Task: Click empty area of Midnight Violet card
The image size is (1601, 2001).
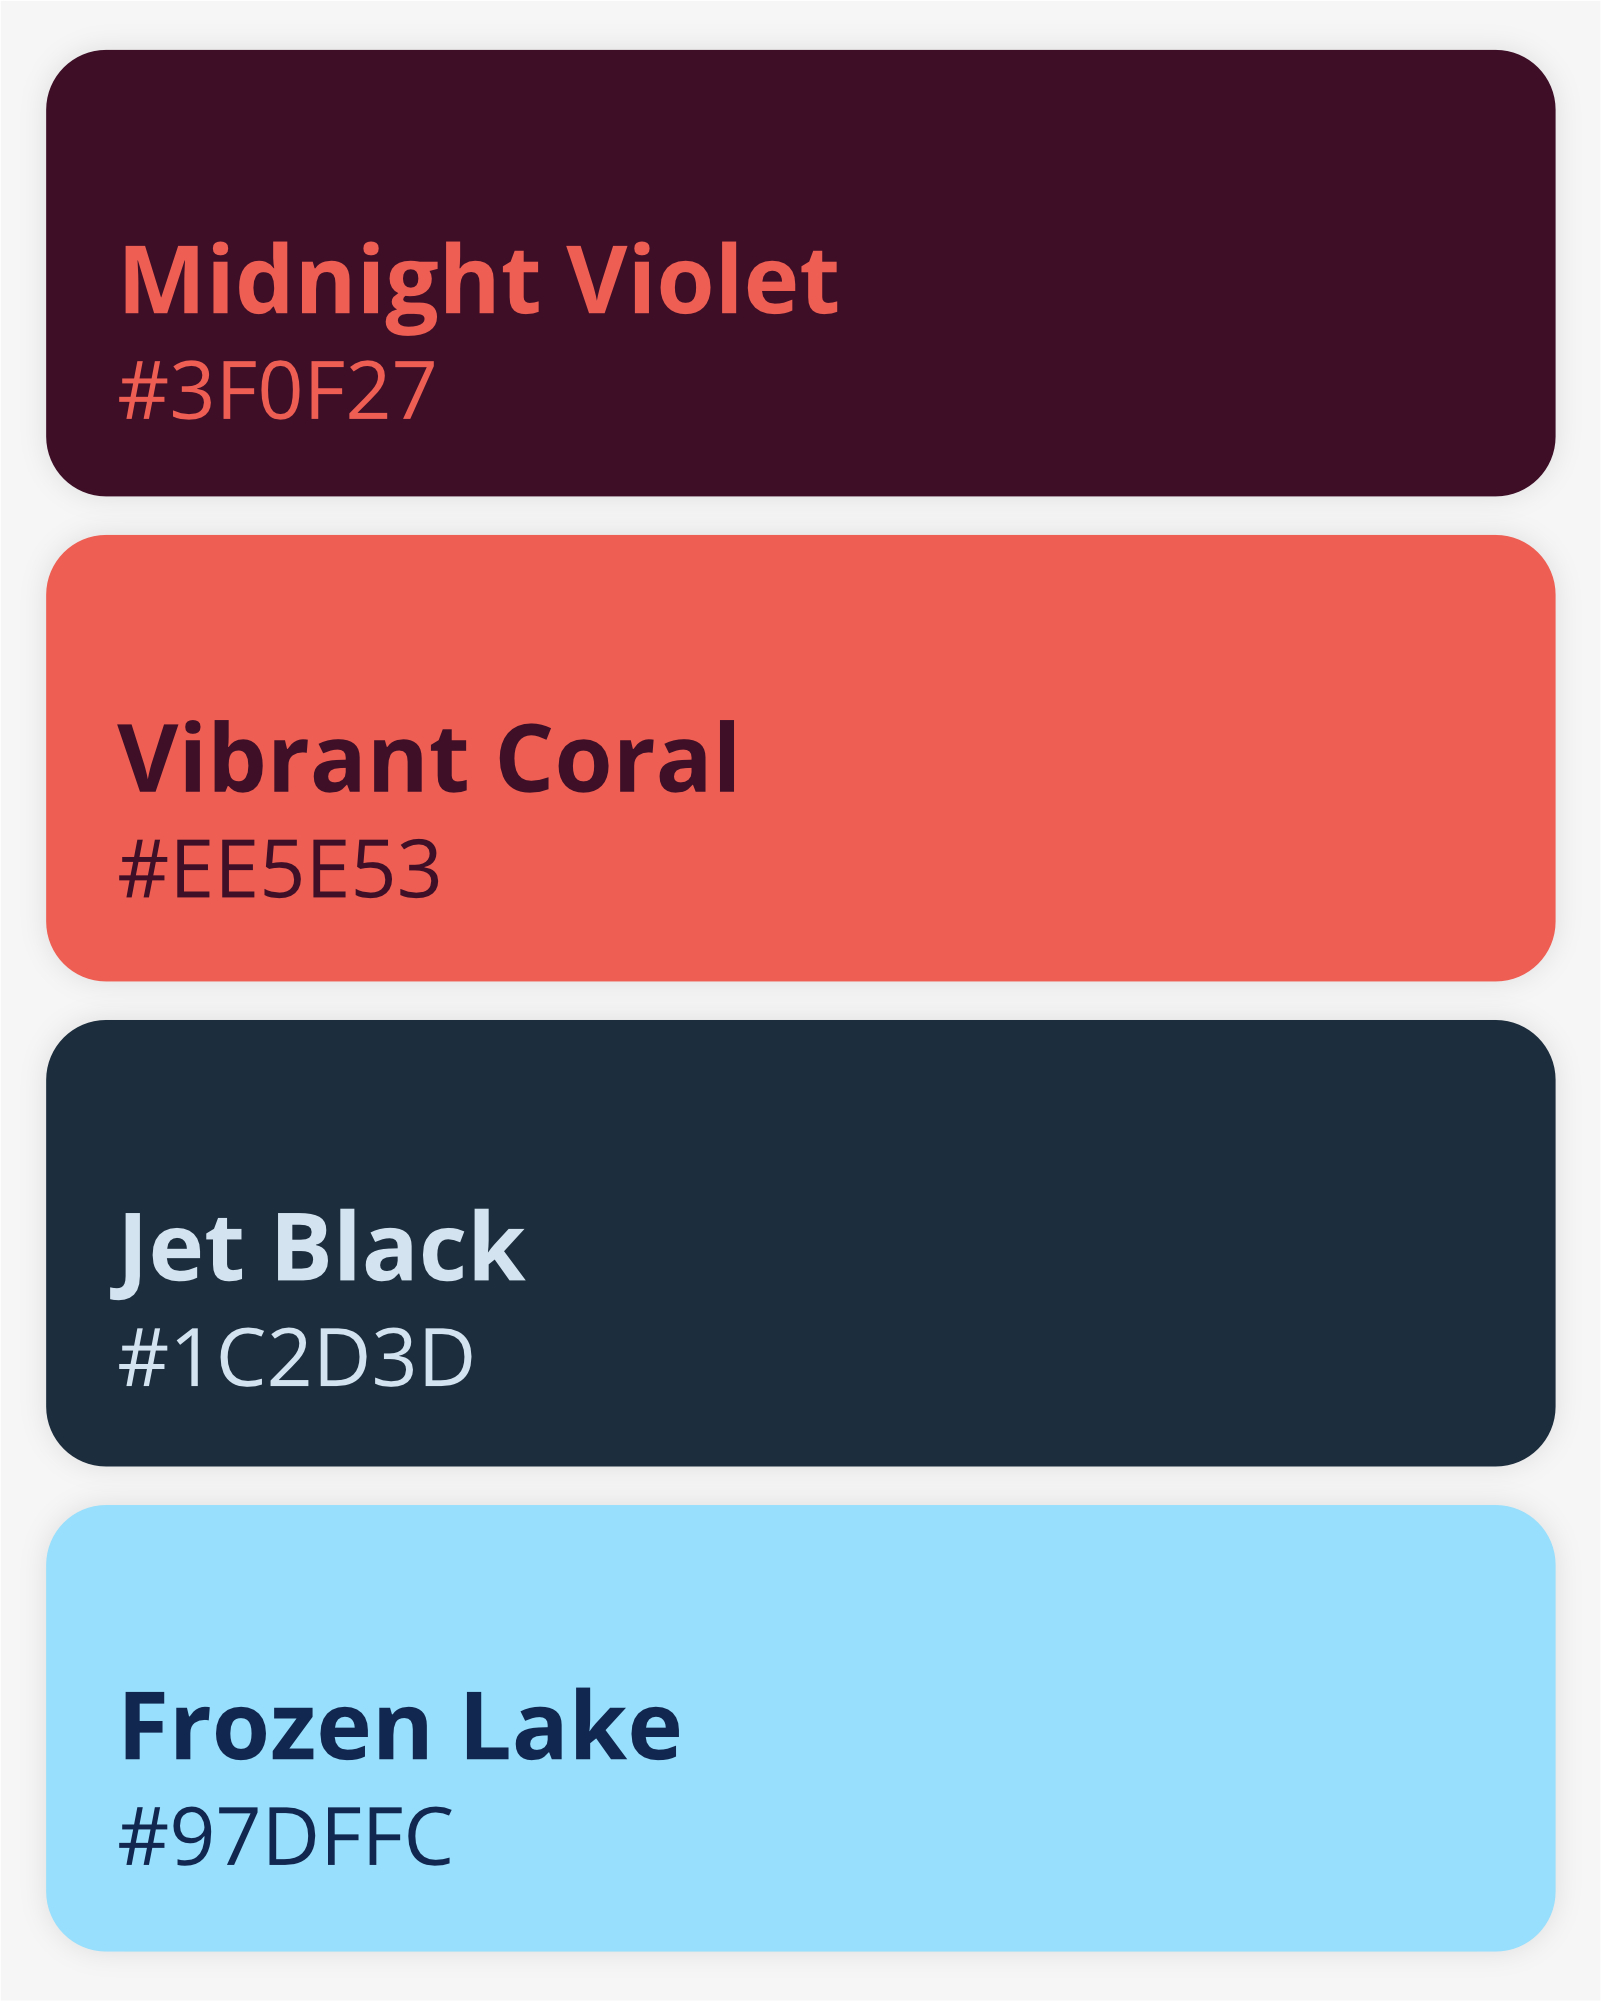Action: click(x=1150, y=300)
